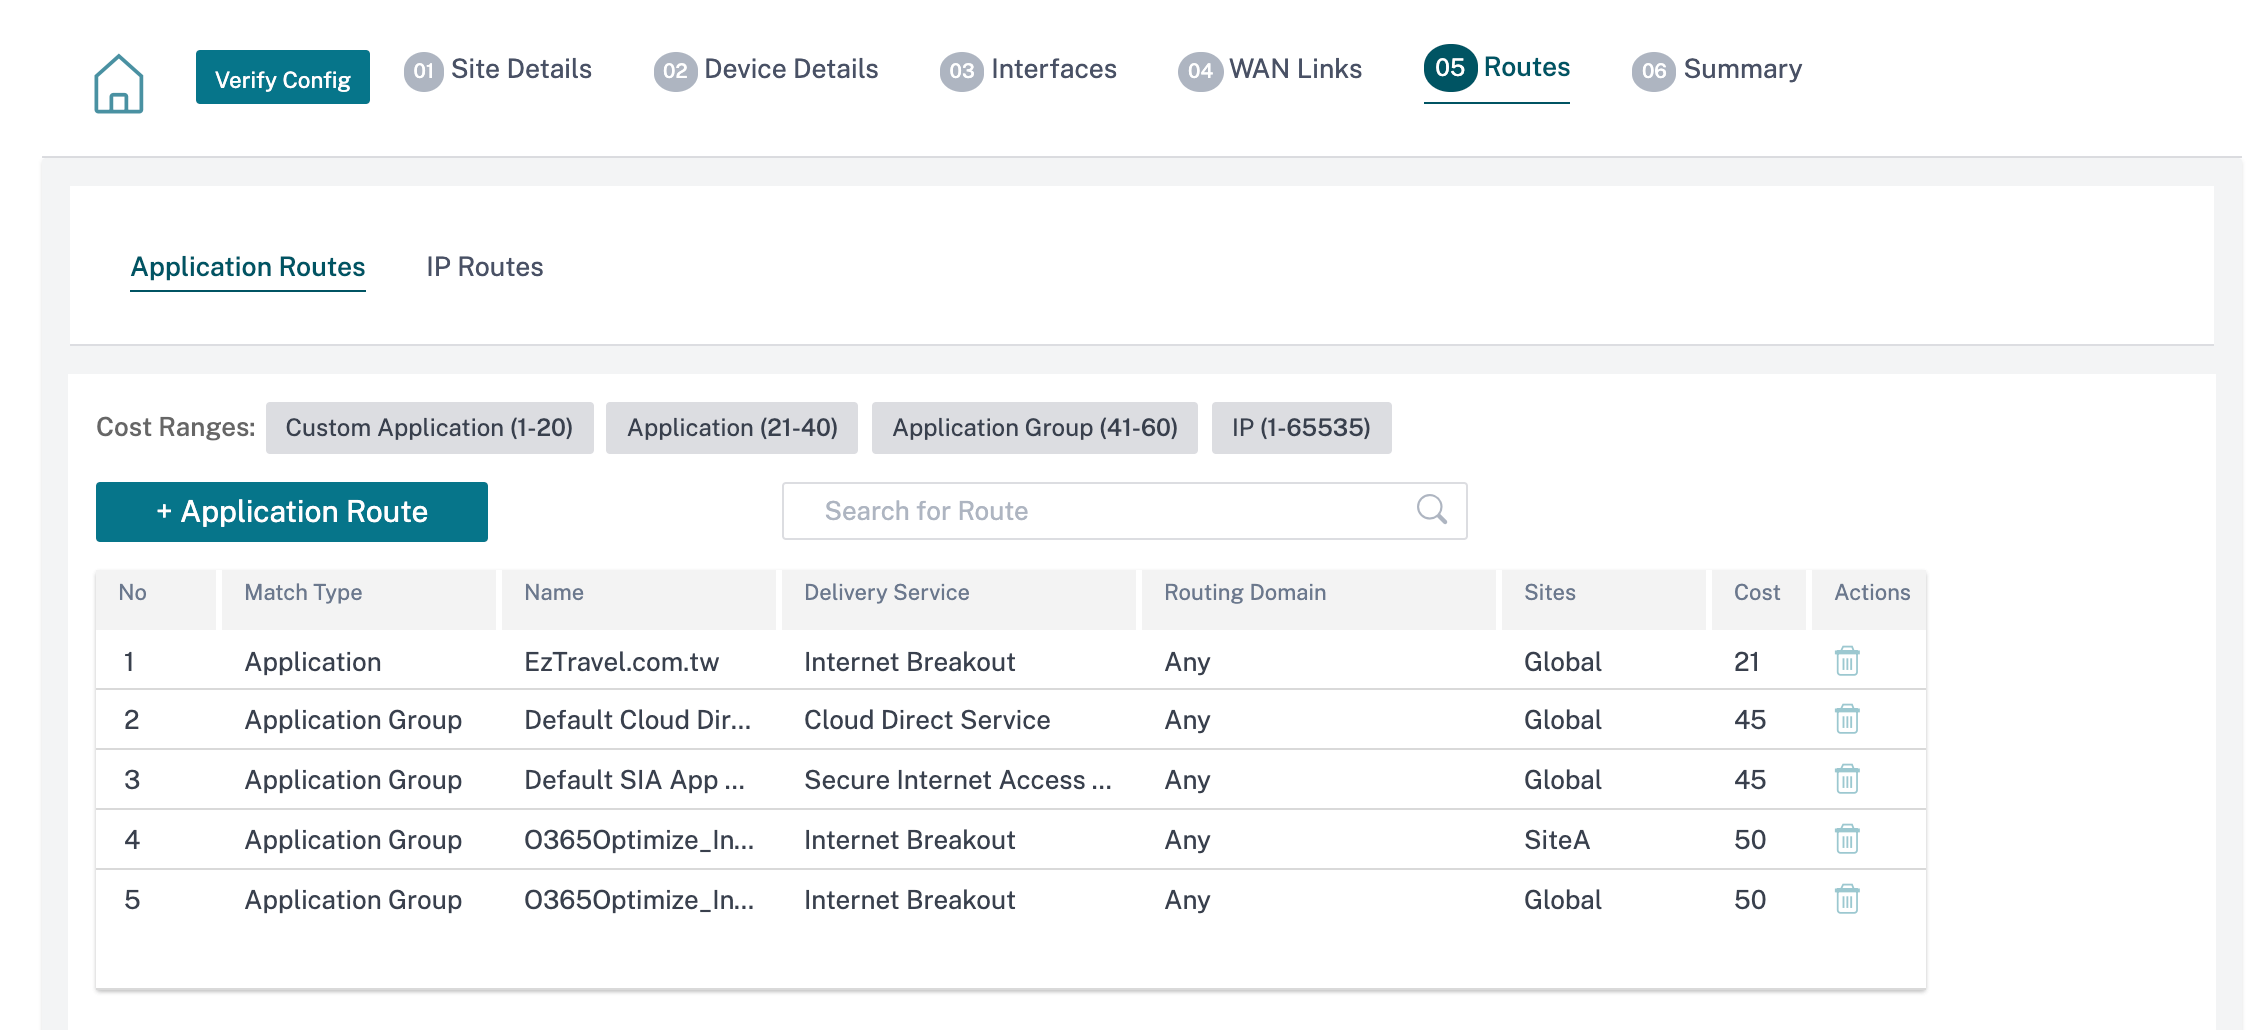Delete the EzTravel.com.tw route
Image resolution: width=2252 pixels, height=1030 pixels.
1847,661
